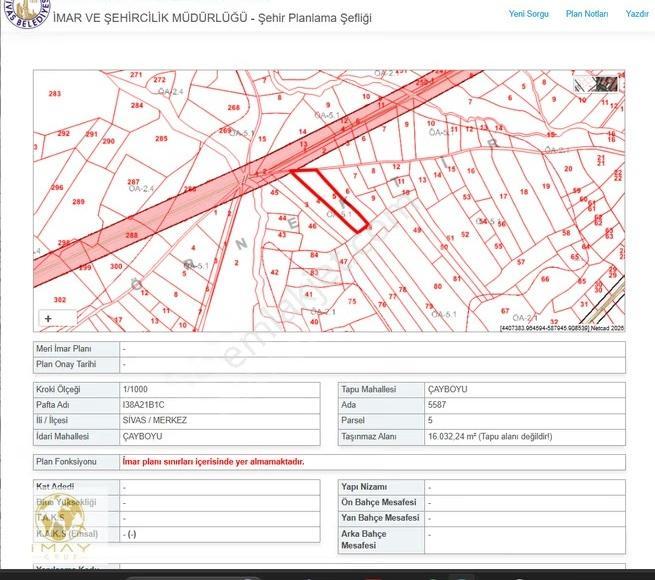Select the highlighted red parcel on map

tap(330, 199)
